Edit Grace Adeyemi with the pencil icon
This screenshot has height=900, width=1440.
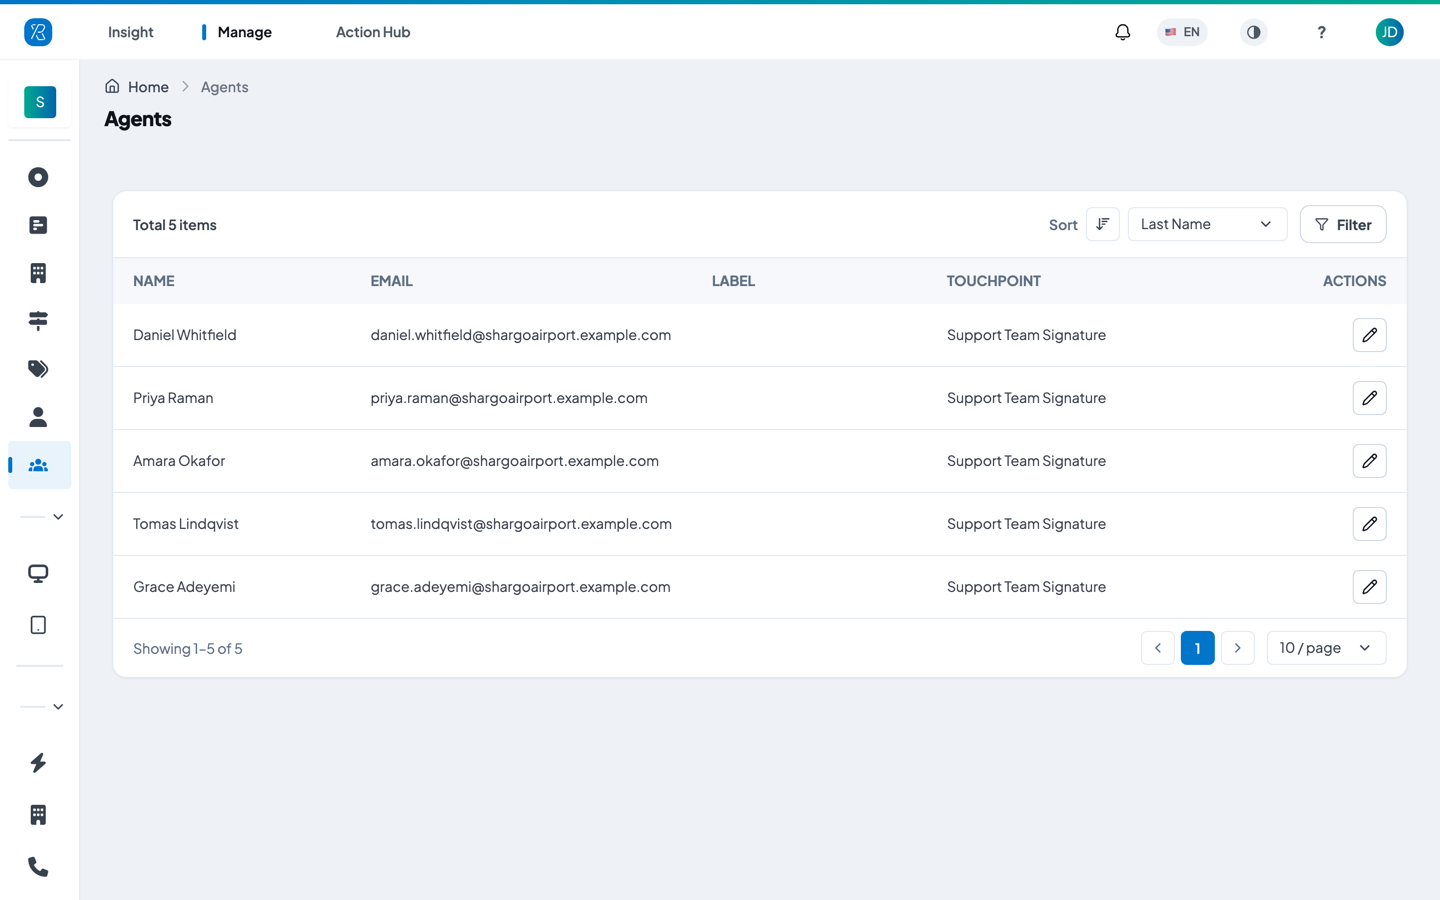(1369, 587)
